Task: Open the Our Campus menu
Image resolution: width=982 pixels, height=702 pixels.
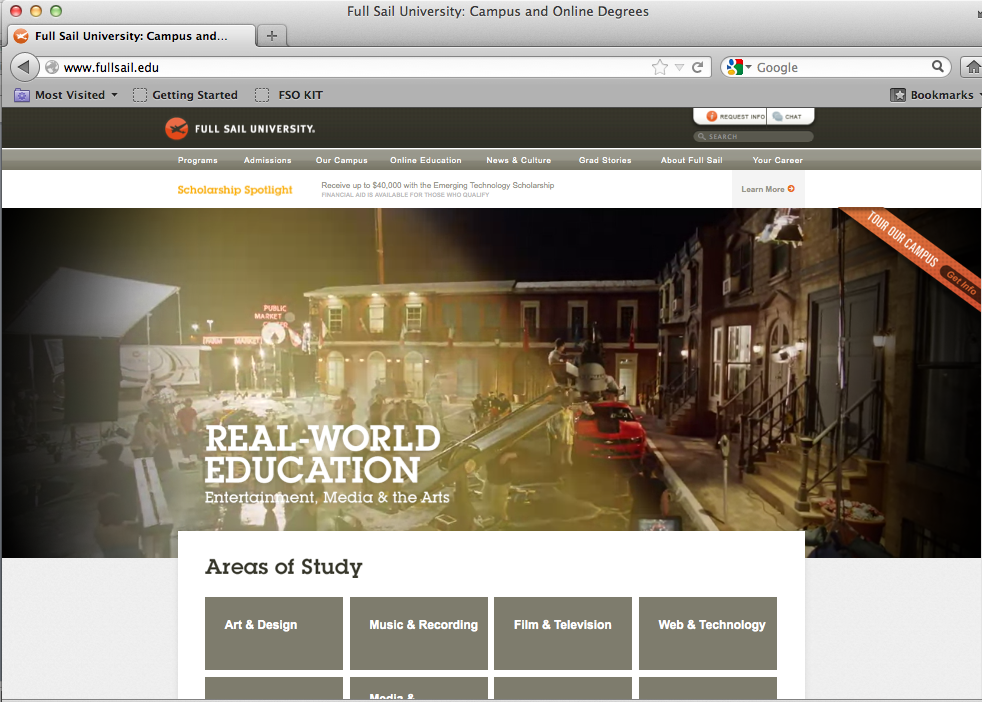Action: point(341,160)
